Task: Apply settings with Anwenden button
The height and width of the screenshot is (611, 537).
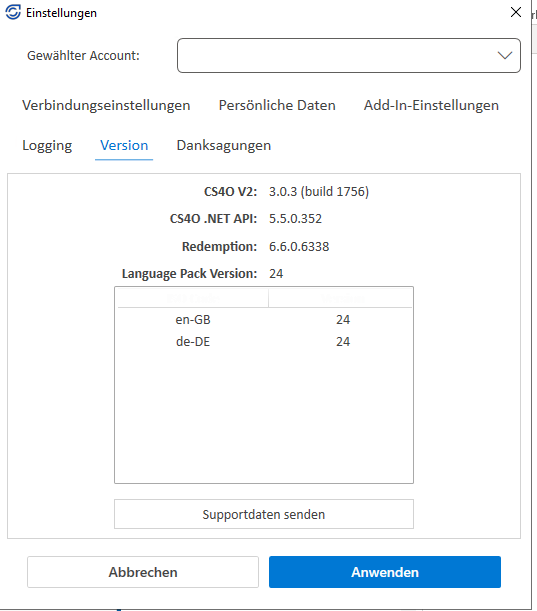Action: point(385,572)
